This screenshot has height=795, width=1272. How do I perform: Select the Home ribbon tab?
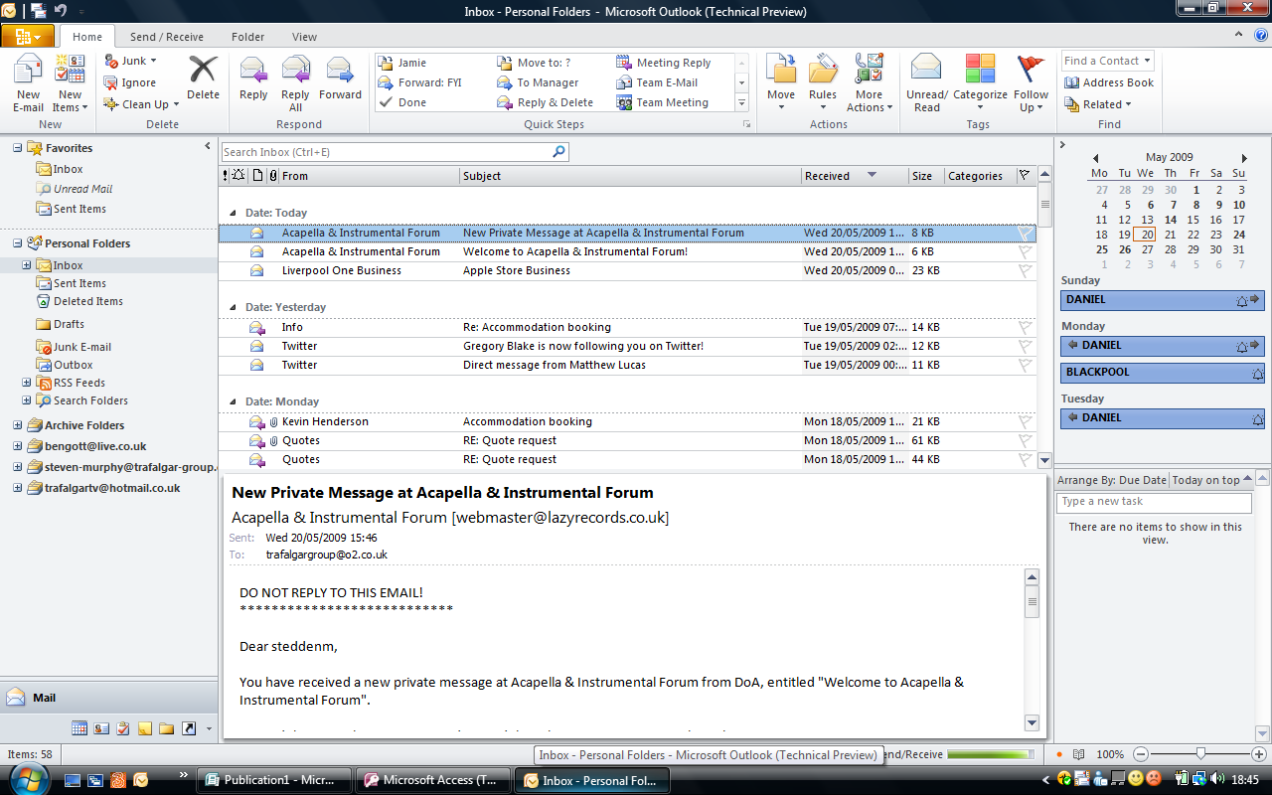87,37
